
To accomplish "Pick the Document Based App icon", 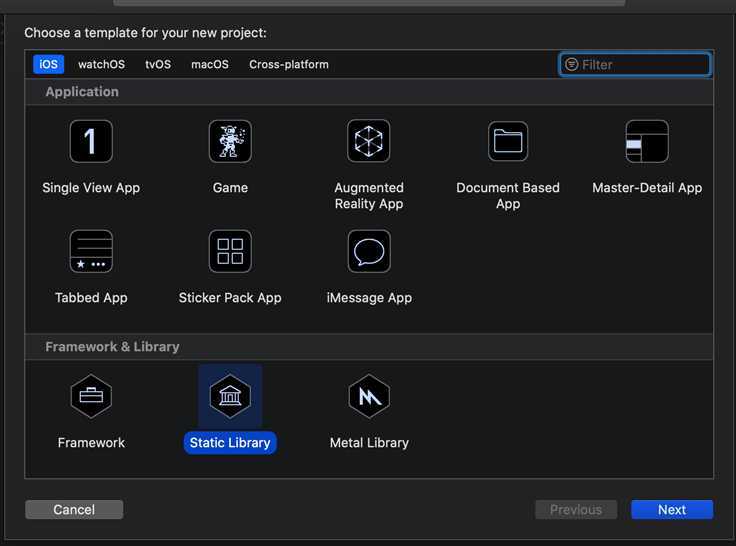I will [508, 141].
